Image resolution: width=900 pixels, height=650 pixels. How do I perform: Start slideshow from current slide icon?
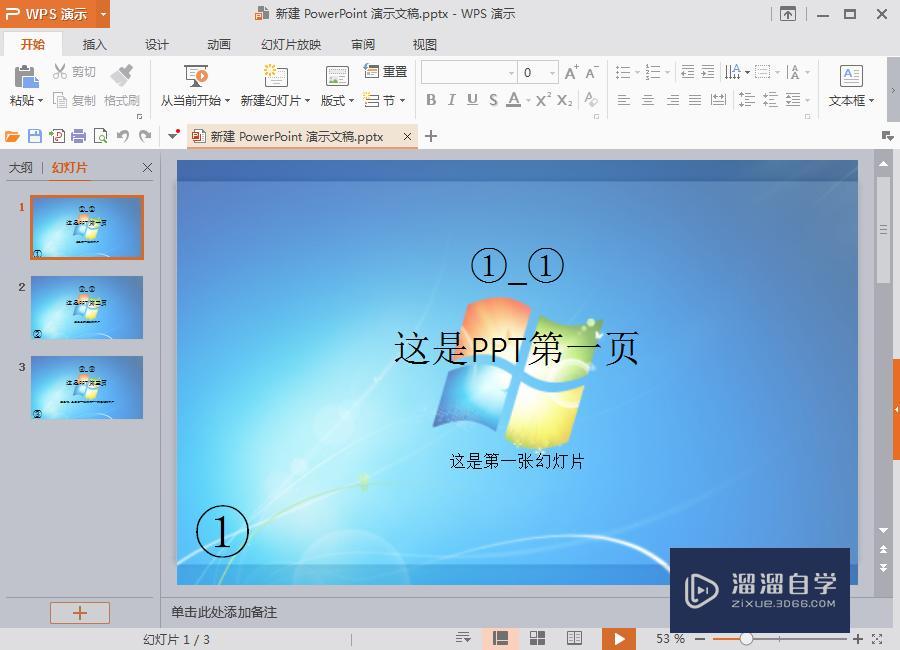point(195,76)
